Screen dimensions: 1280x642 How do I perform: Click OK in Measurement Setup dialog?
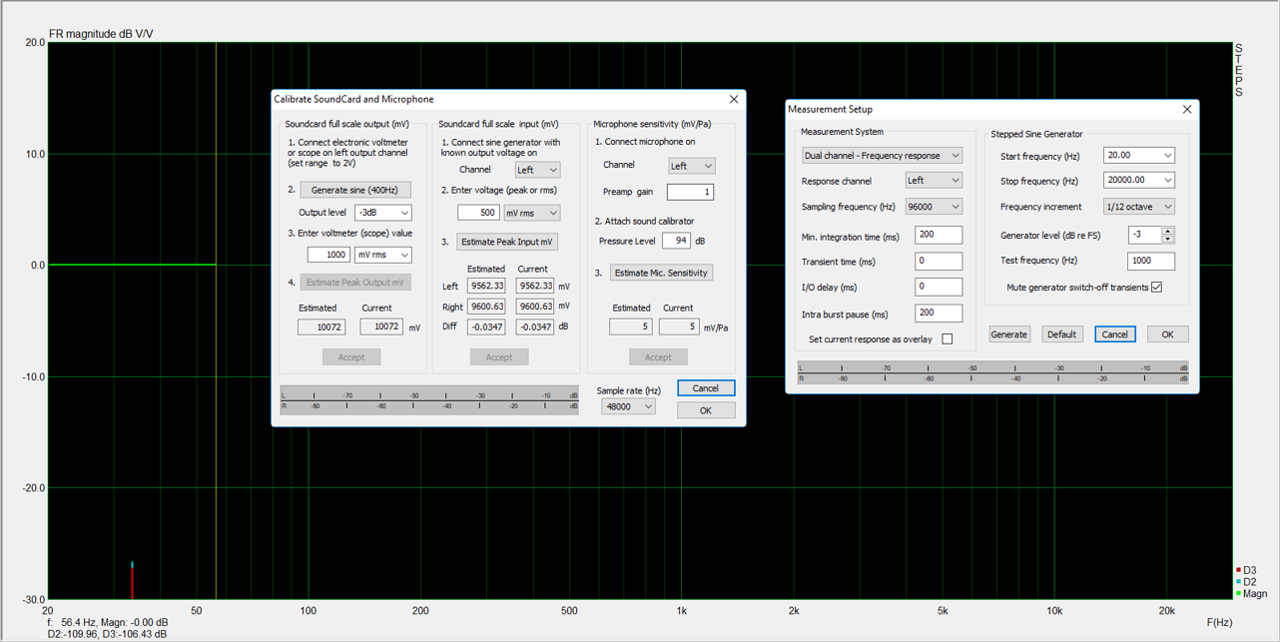(1168, 334)
